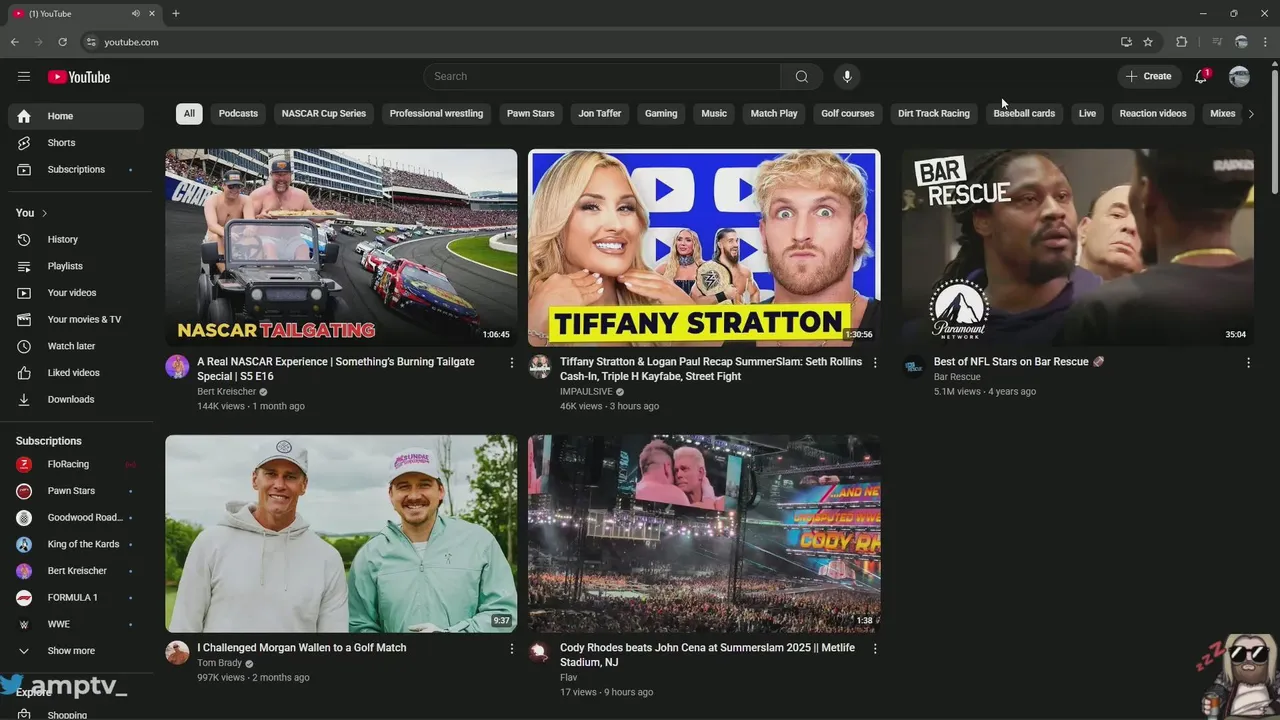Expand subscriptions with Show more
Viewport: 1280px width, 720px height.
[x=76, y=651]
